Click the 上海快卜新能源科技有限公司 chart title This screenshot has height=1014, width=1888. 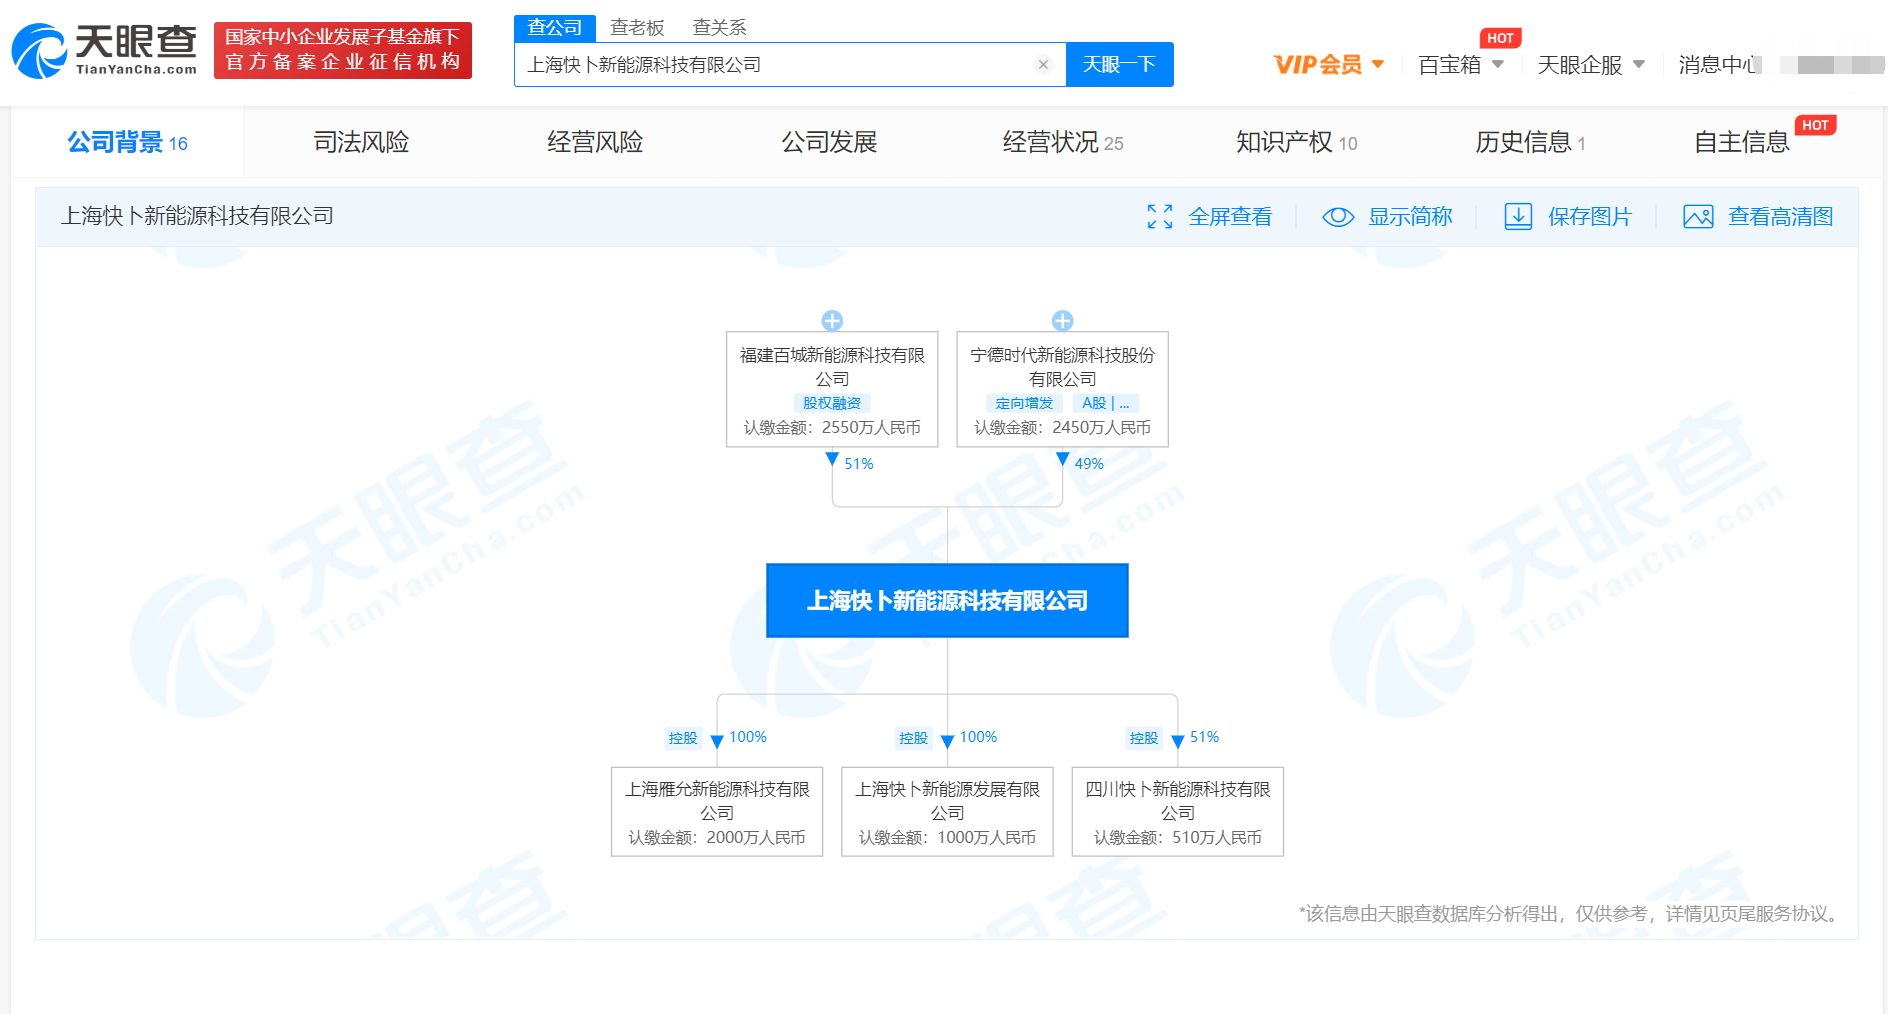(x=197, y=216)
